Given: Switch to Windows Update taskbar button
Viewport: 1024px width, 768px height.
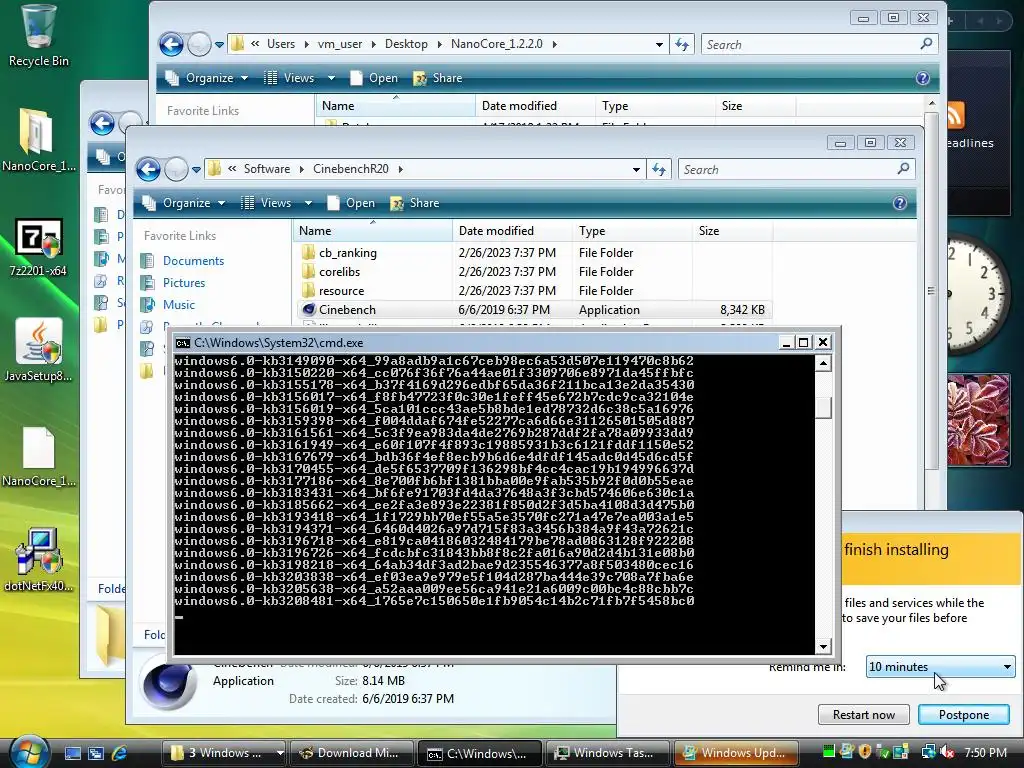Looking at the screenshot, I should 736,753.
